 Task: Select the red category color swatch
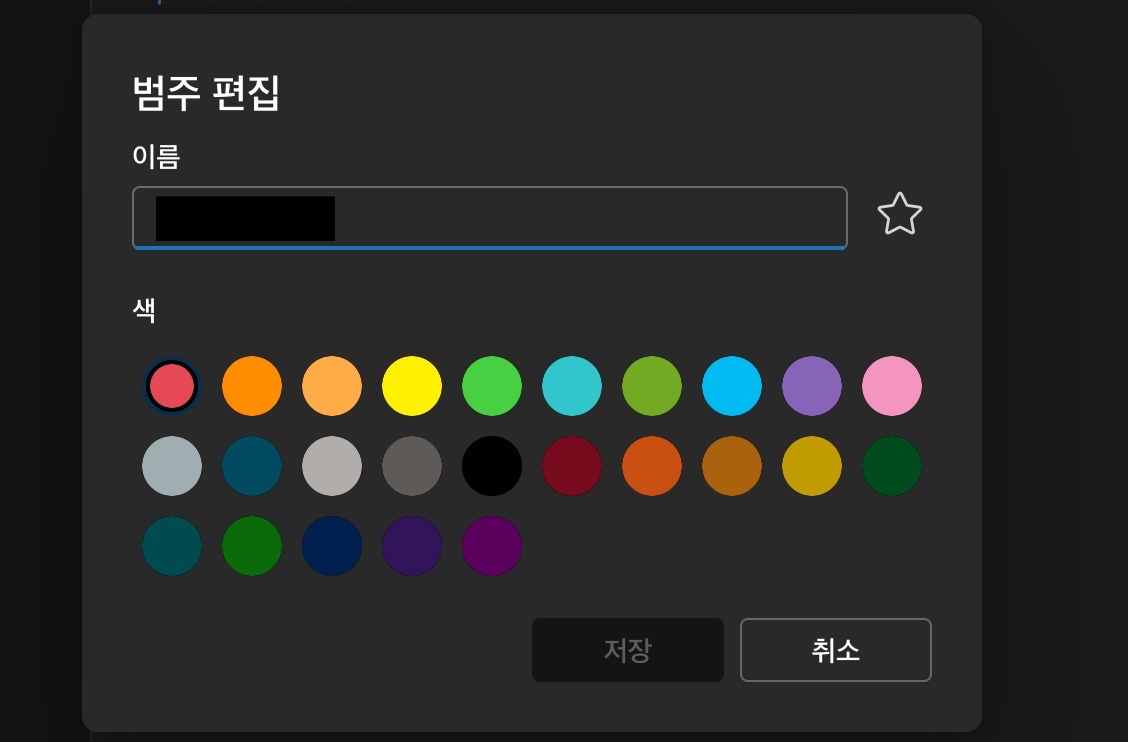tap(171, 385)
